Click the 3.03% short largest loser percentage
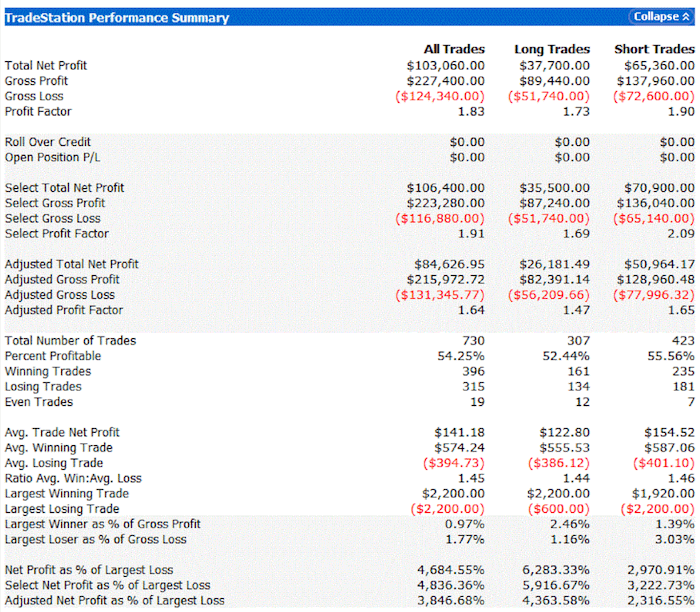The width and height of the screenshot is (700, 612). 675,539
